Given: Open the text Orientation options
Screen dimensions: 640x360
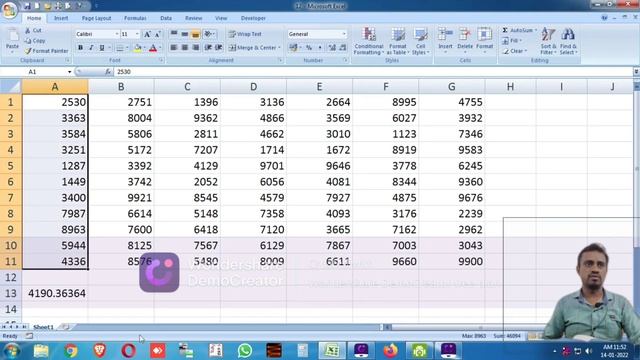Looking at the screenshot, I should [209, 34].
